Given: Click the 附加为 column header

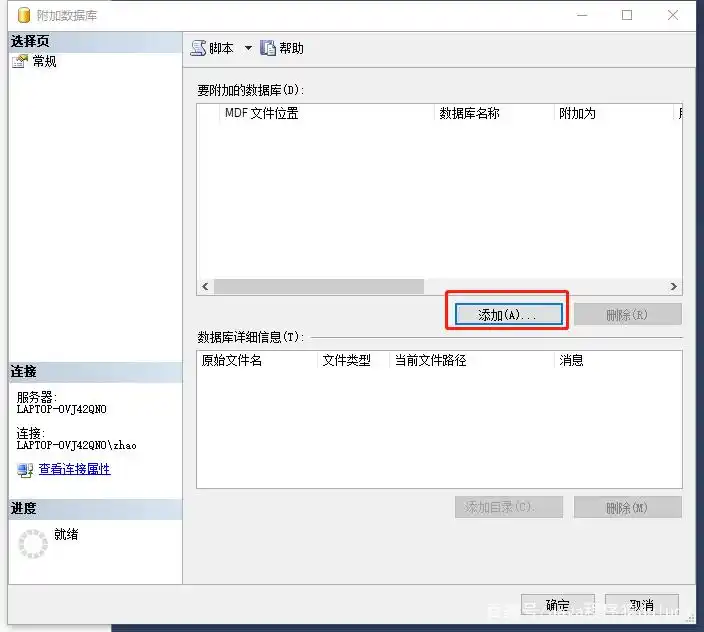Looking at the screenshot, I should tap(614, 113).
